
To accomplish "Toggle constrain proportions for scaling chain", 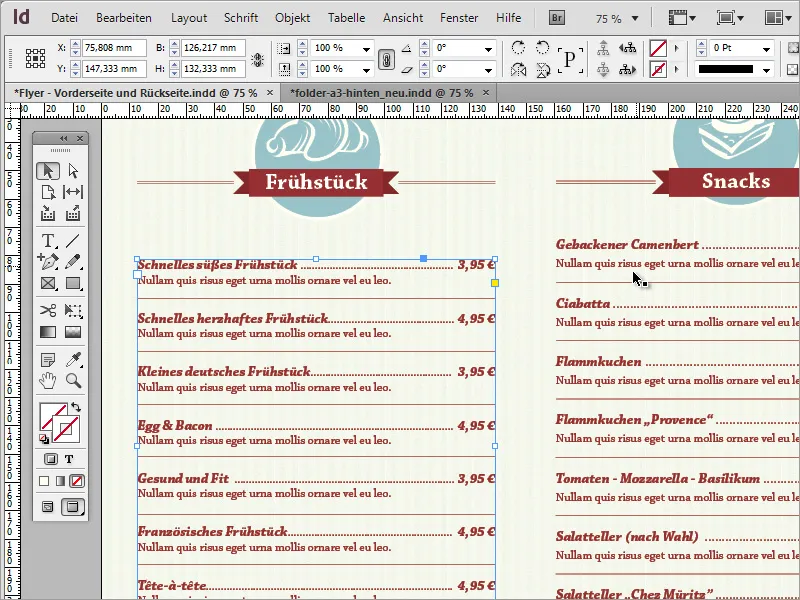I will point(386,59).
